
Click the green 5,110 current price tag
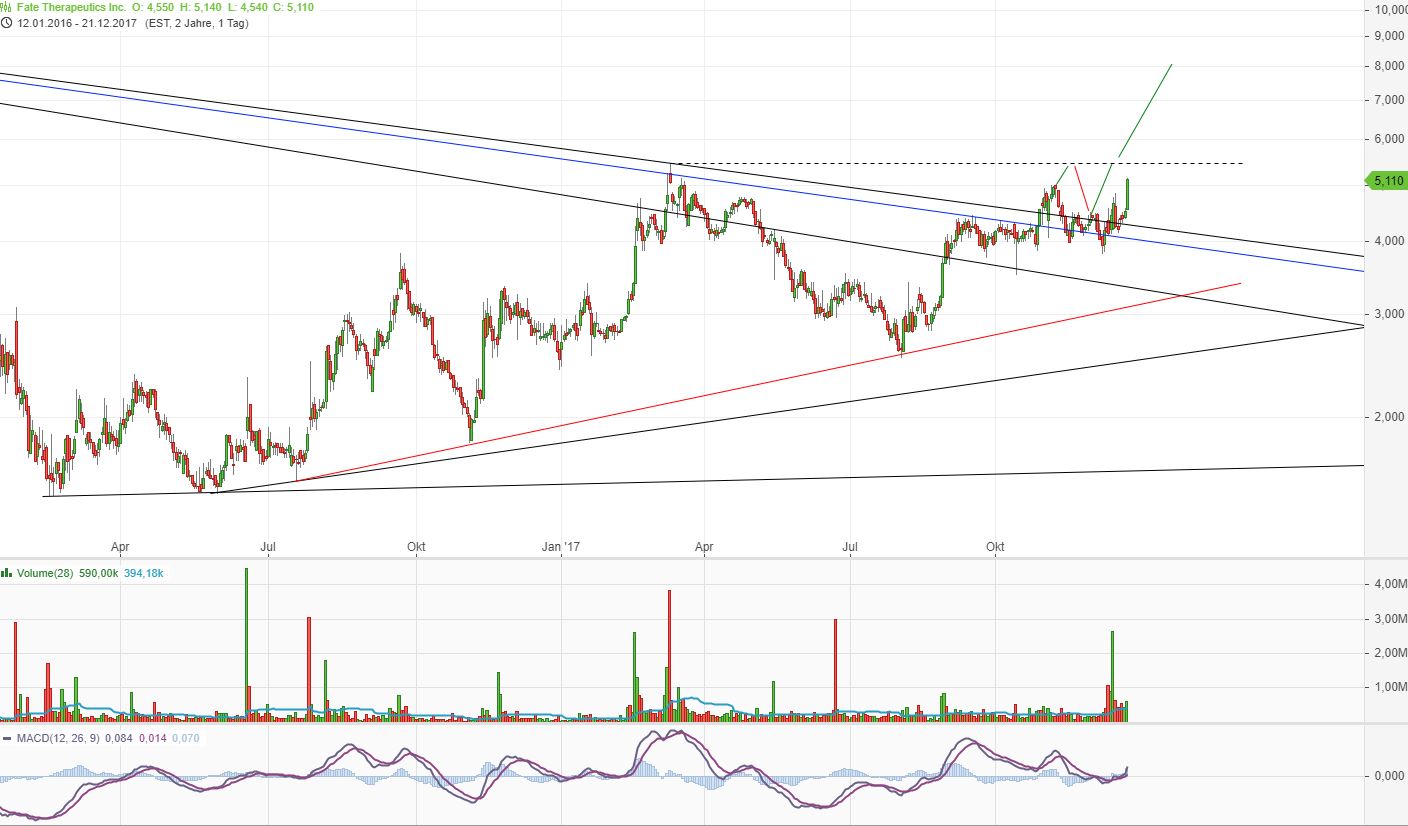tap(1386, 181)
